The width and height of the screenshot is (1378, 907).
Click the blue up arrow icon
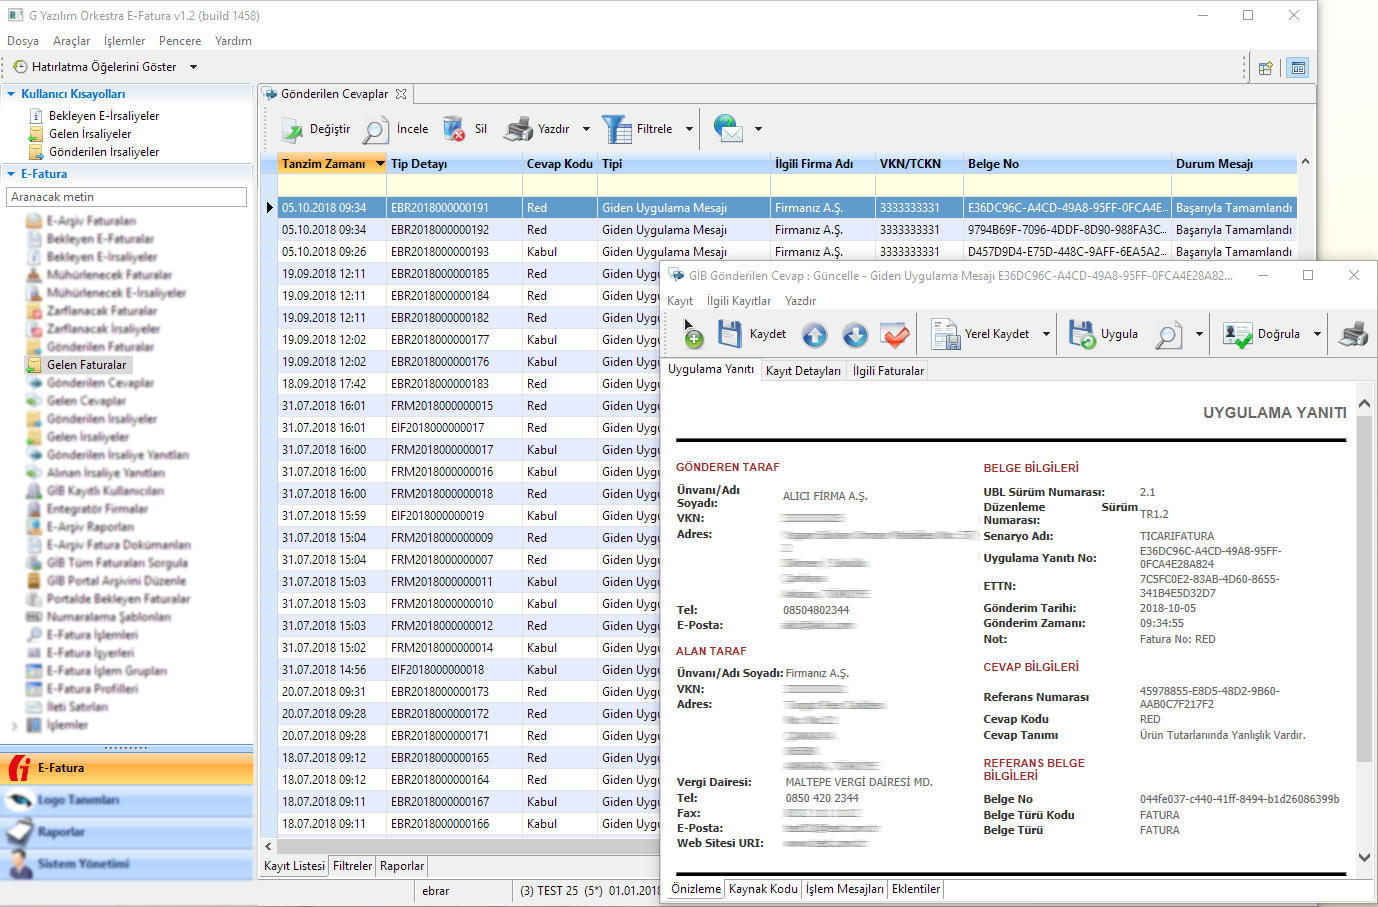point(815,335)
